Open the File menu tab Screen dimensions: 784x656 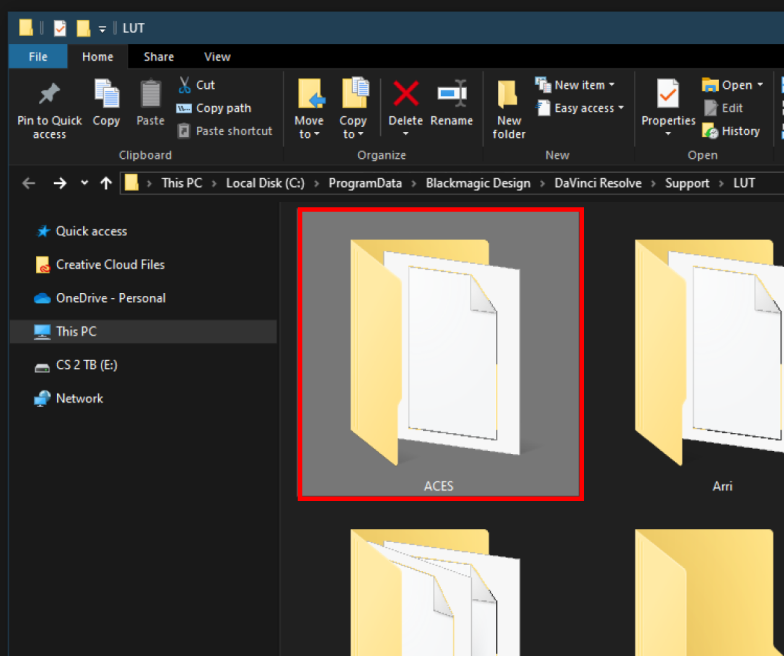38,57
